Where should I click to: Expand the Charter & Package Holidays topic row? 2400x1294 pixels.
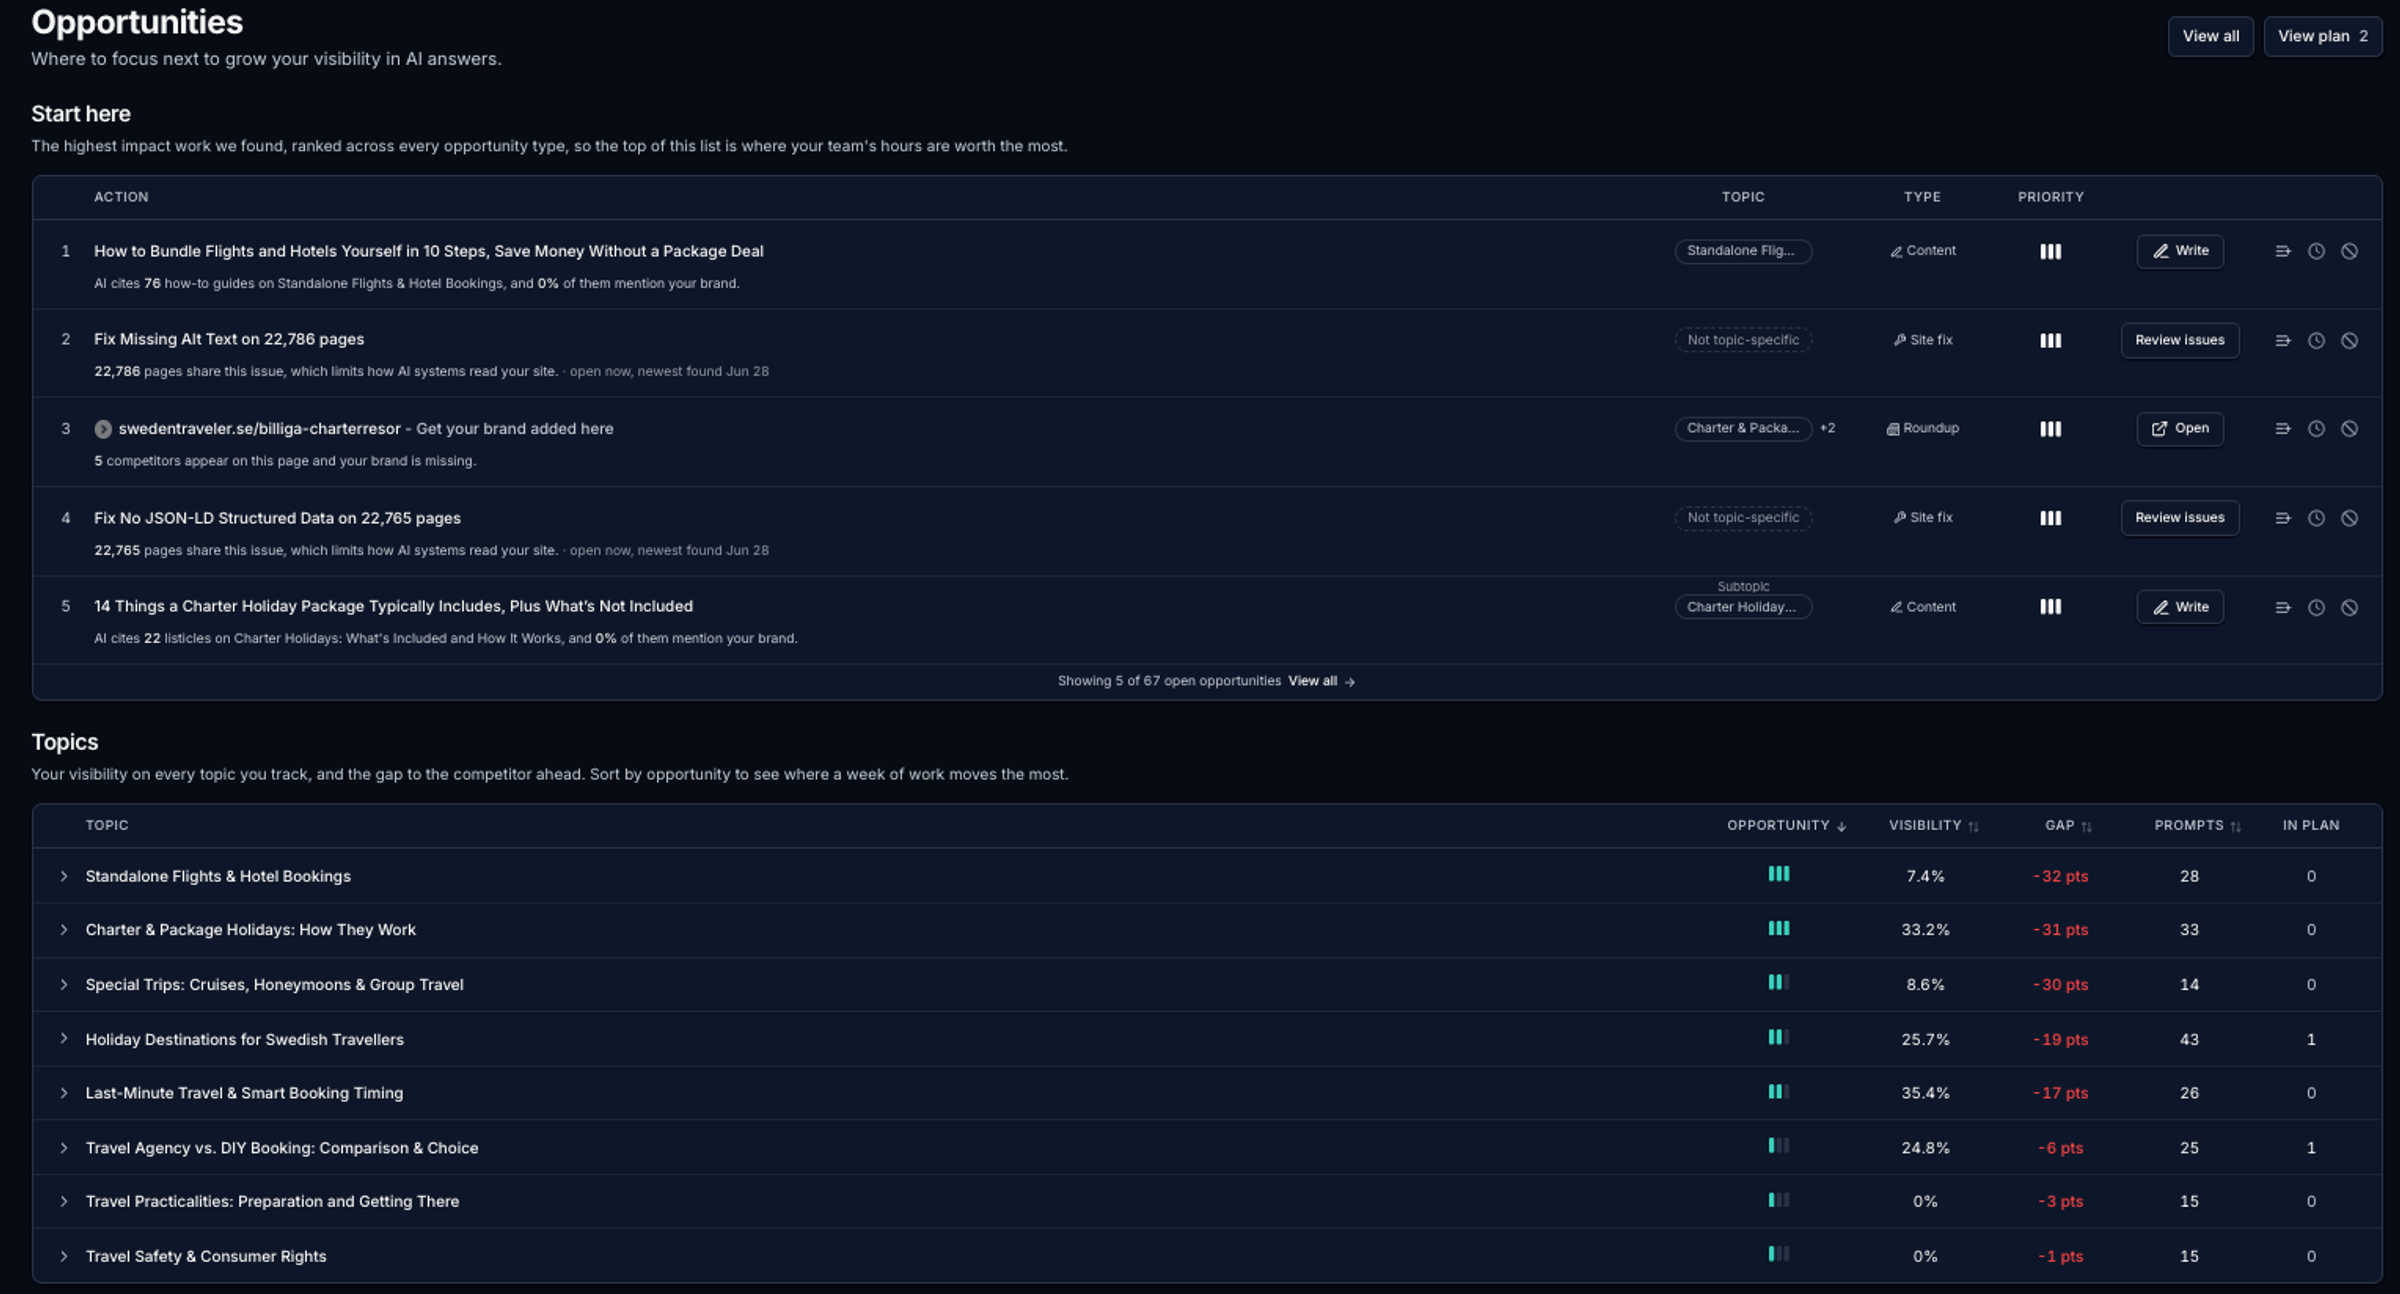click(64, 930)
